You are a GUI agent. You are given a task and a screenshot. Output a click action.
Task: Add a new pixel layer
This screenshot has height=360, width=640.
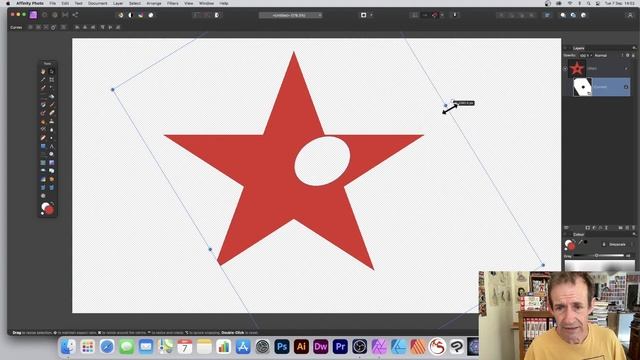click(x=627, y=228)
